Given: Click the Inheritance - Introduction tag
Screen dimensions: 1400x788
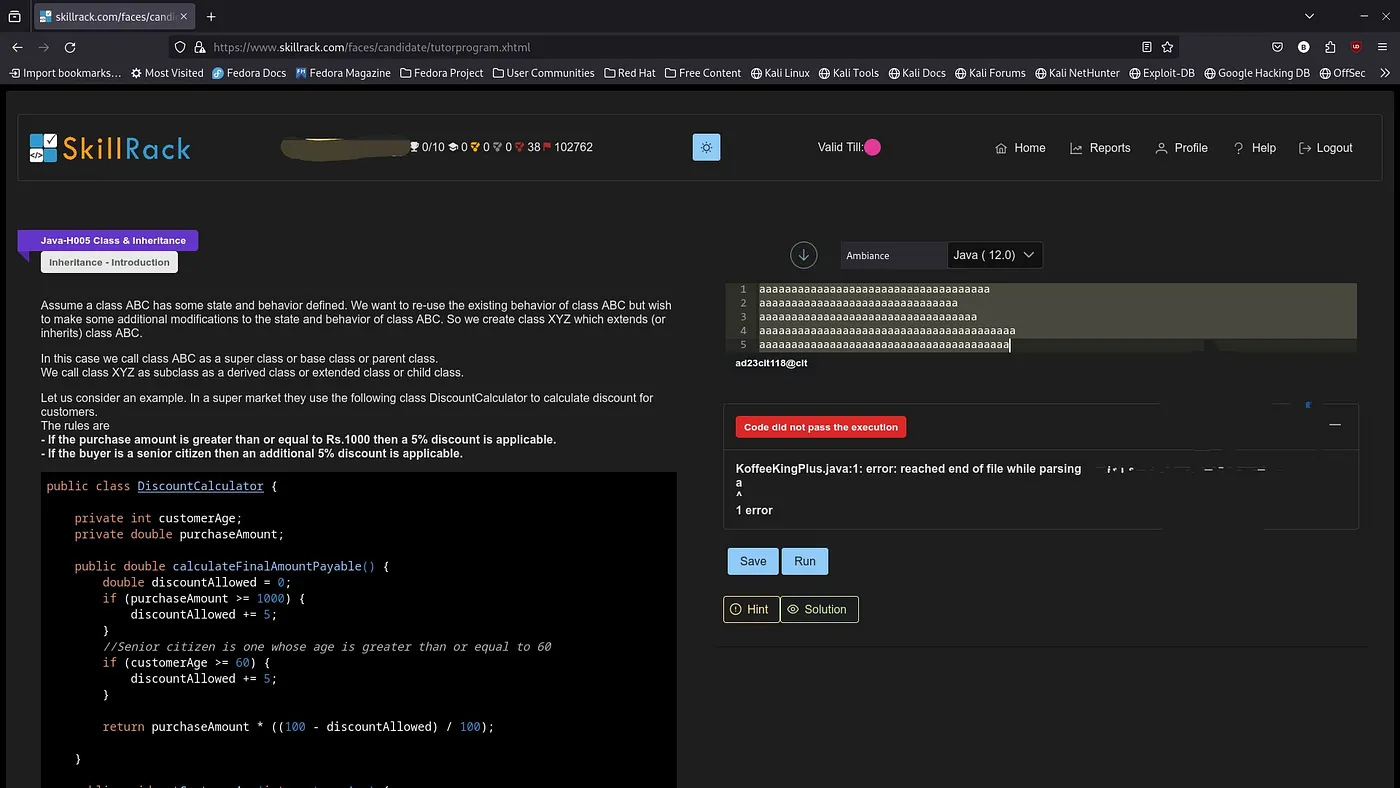Looking at the screenshot, I should [x=109, y=262].
